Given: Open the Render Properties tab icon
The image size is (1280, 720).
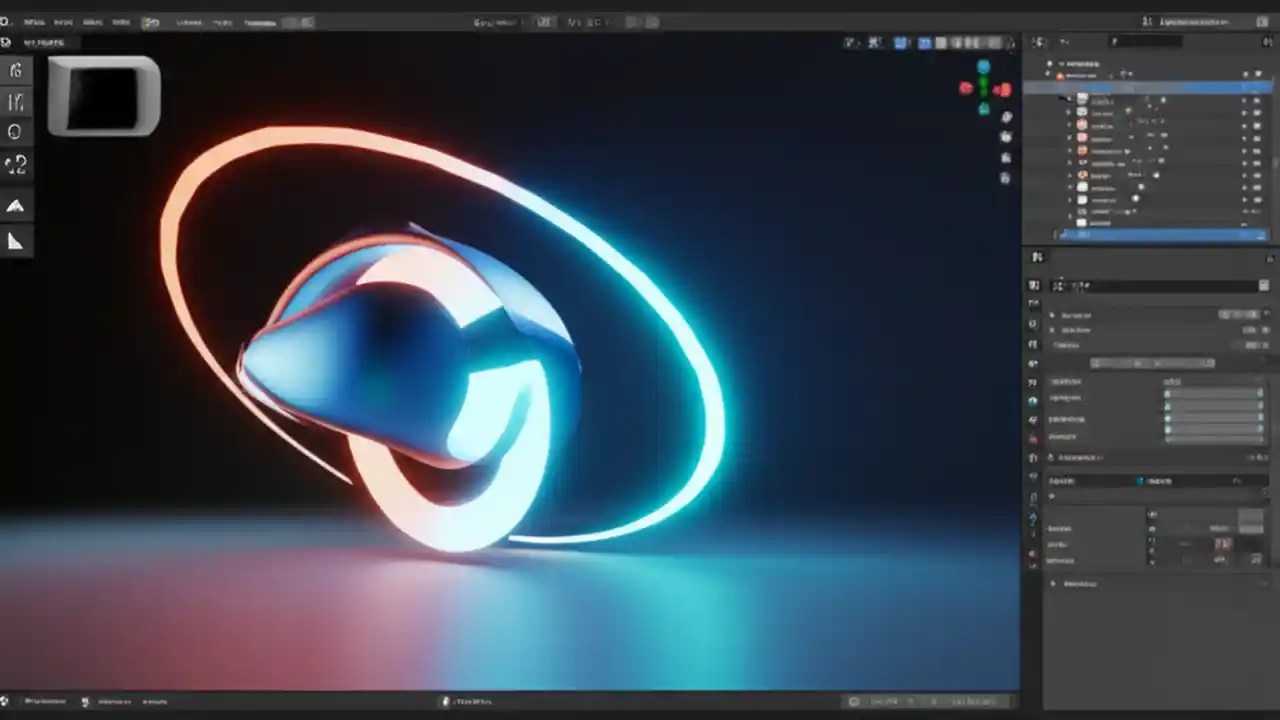Looking at the screenshot, I should 1034,287.
